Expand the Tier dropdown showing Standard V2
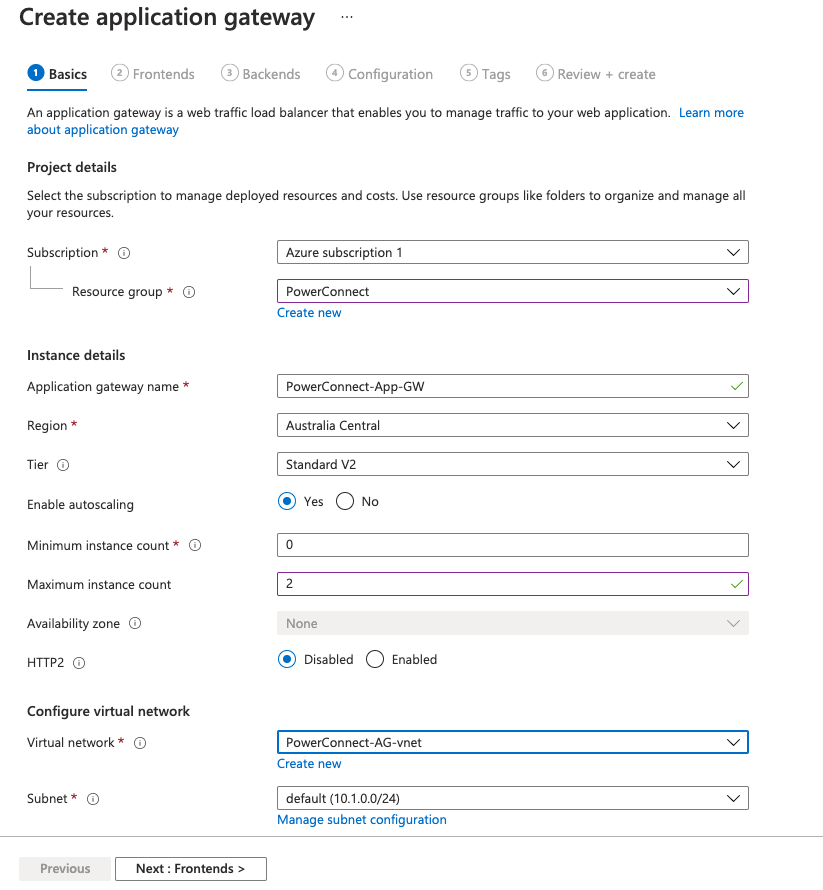This screenshot has height=890, width=823. coord(512,465)
